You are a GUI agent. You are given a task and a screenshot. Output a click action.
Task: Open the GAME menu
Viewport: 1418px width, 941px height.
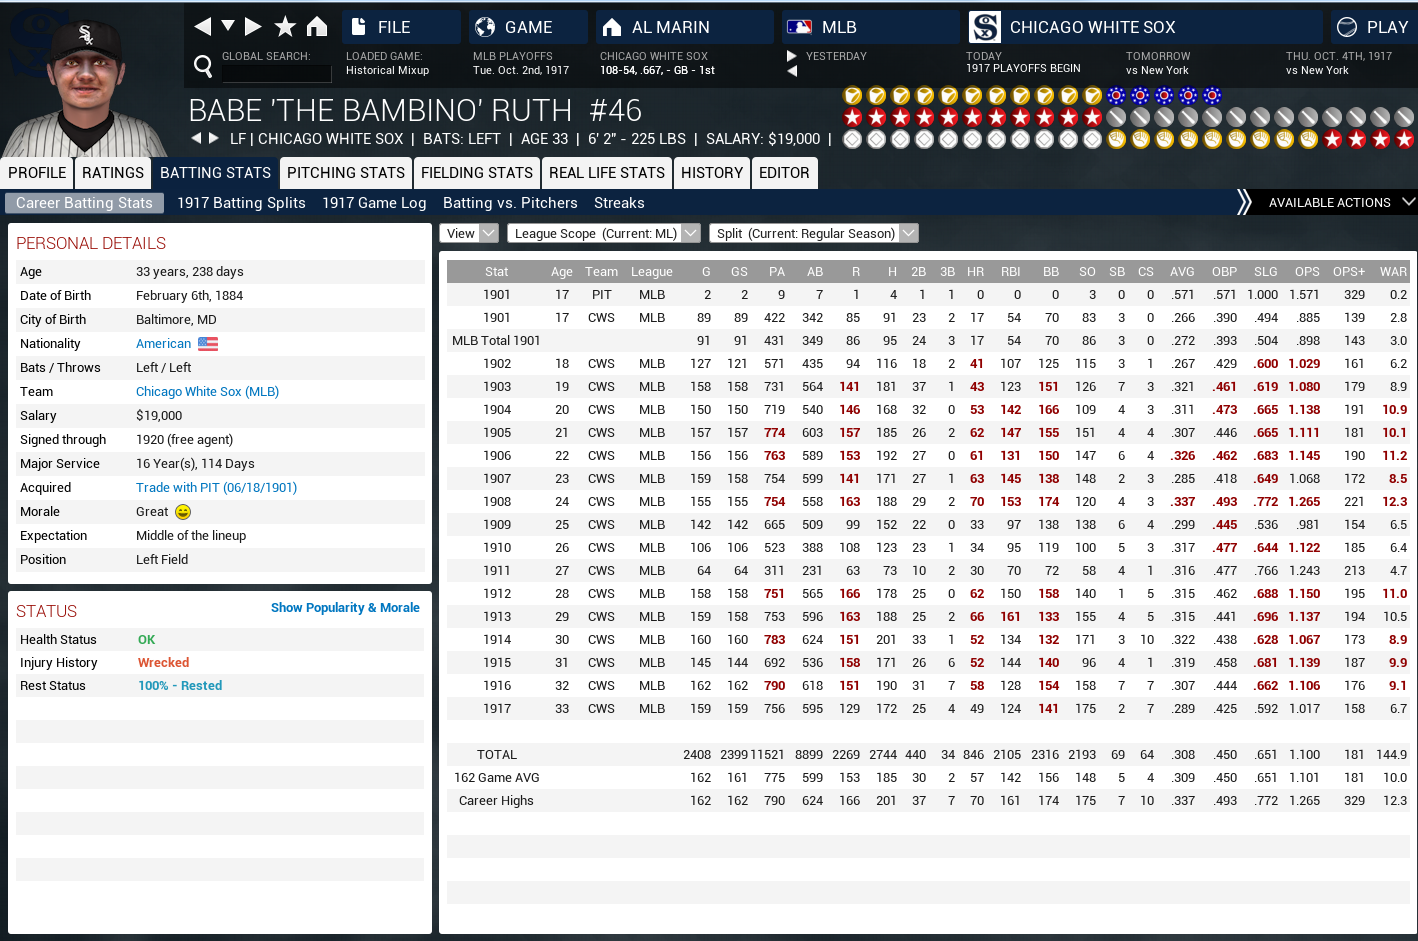[528, 27]
